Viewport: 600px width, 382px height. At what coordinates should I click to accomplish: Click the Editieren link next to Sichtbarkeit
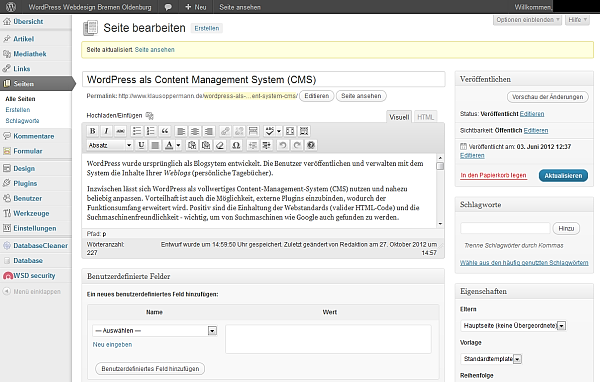click(x=536, y=131)
